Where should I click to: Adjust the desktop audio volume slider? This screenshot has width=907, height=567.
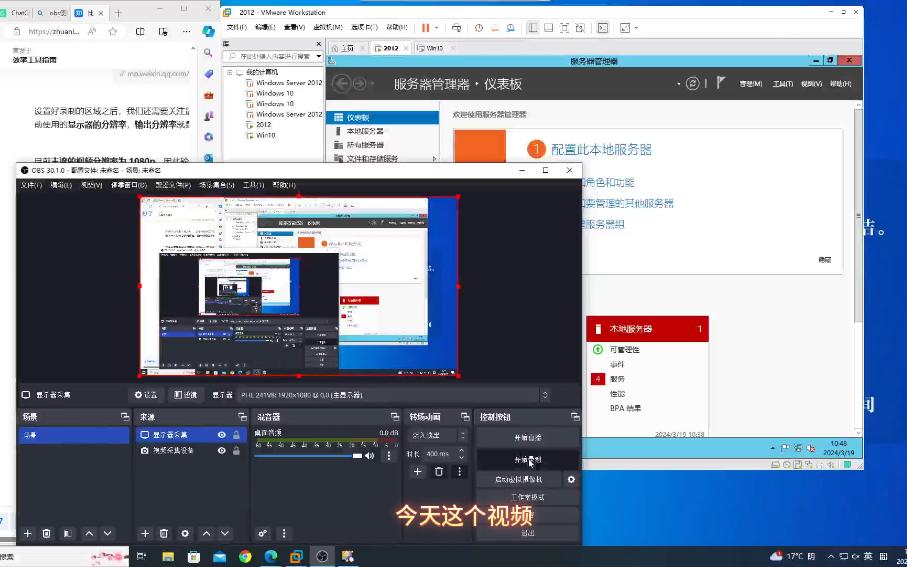coord(308,456)
